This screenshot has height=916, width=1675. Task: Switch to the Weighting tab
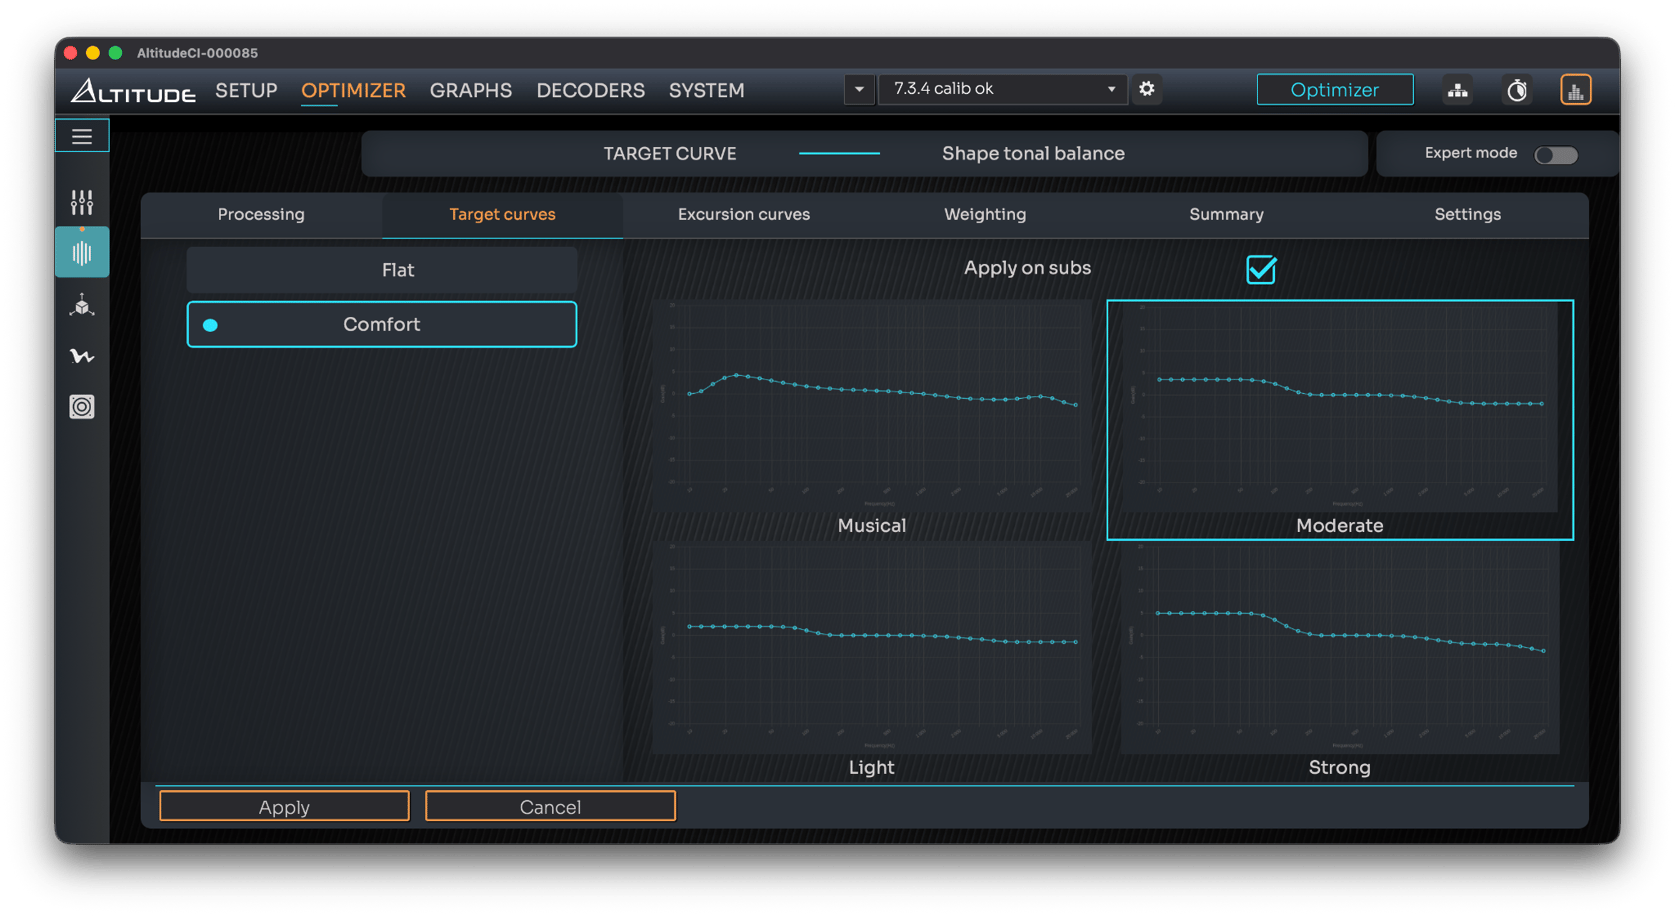[985, 215]
